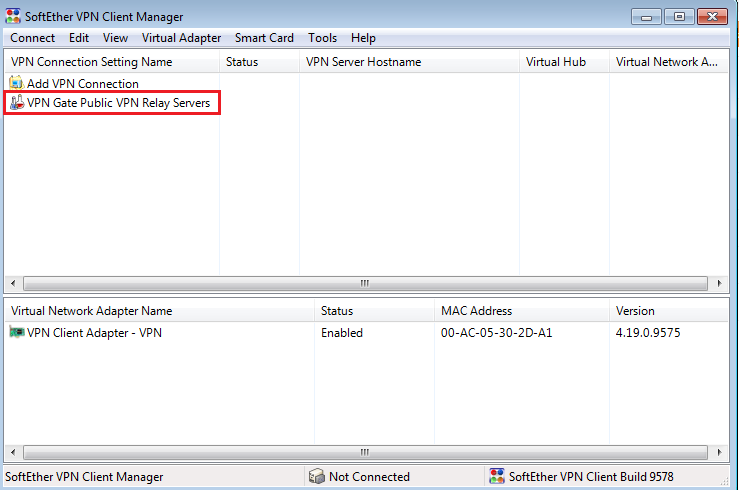Image resolution: width=739 pixels, height=490 pixels.
Task: Click adapter list Status column header
Action: 374,311
